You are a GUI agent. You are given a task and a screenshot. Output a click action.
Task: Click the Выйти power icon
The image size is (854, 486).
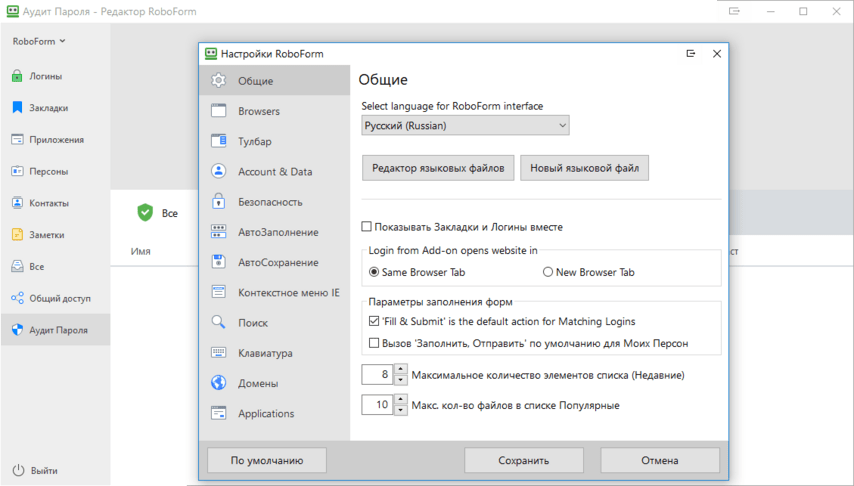click(x=19, y=470)
